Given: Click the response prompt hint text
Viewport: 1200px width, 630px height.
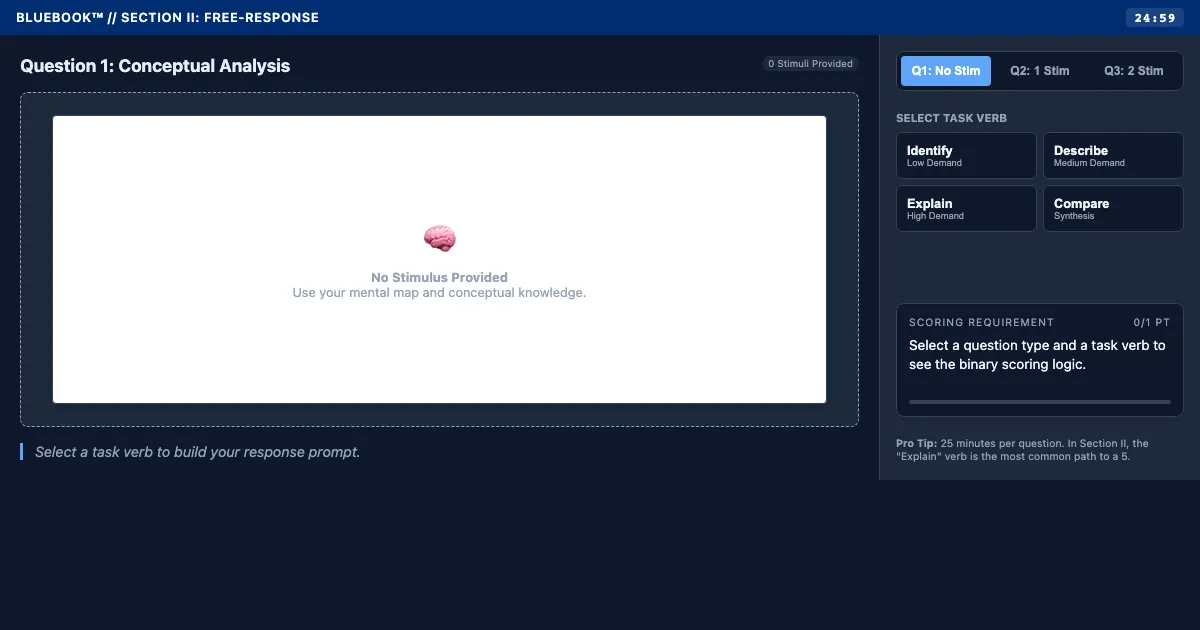Looking at the screenshot, I should pyautogui.click(x=197, y=452).
